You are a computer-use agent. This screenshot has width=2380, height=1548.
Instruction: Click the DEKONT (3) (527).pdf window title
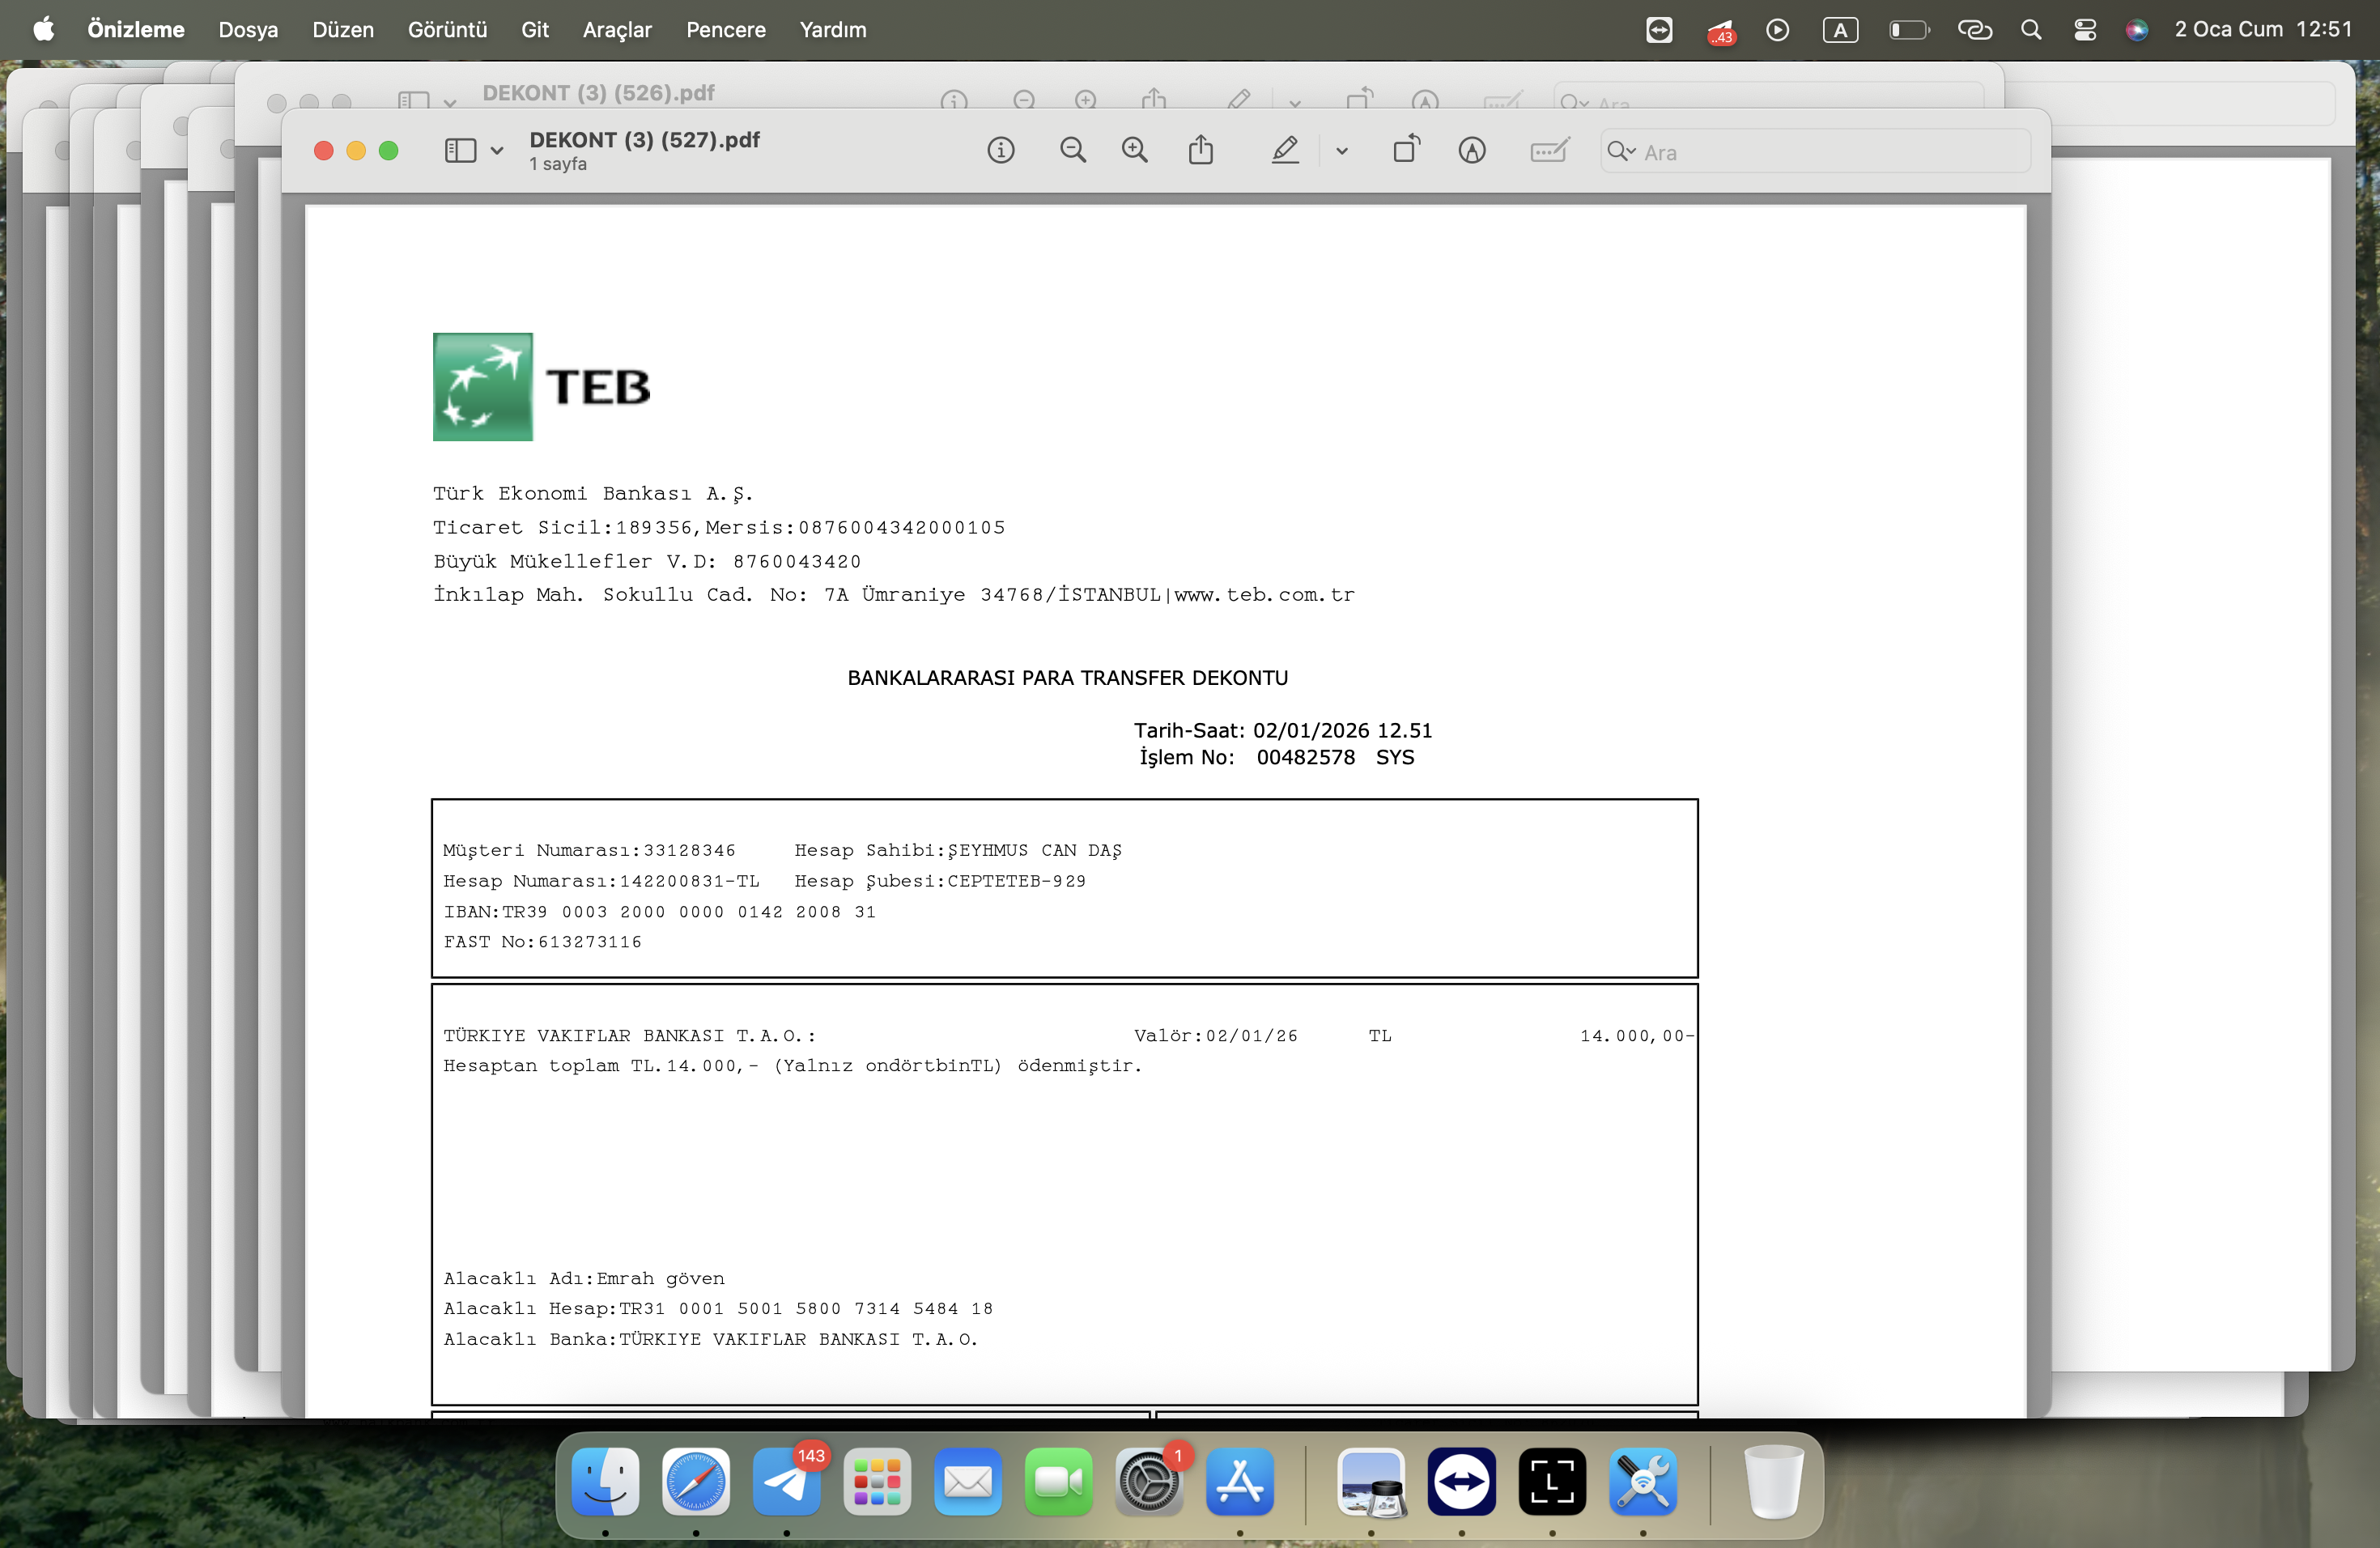(x=645, y=140)
